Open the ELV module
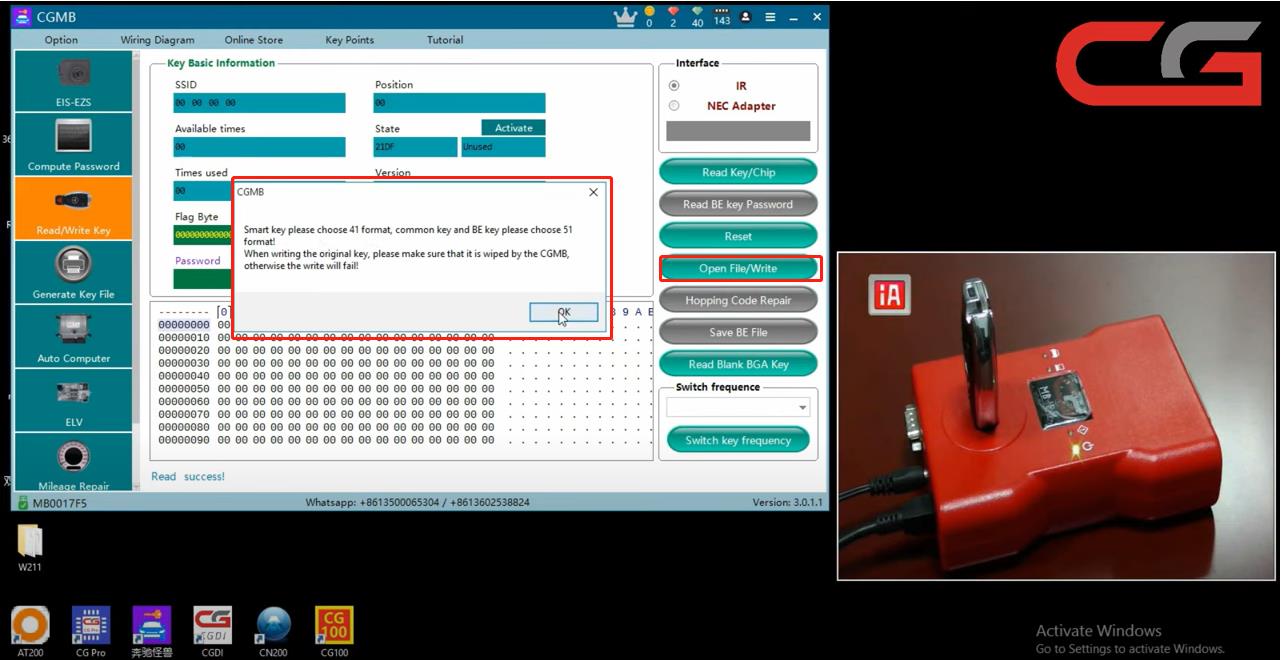Viewport: 1281px width, 660px height. [x=74, y=401]
